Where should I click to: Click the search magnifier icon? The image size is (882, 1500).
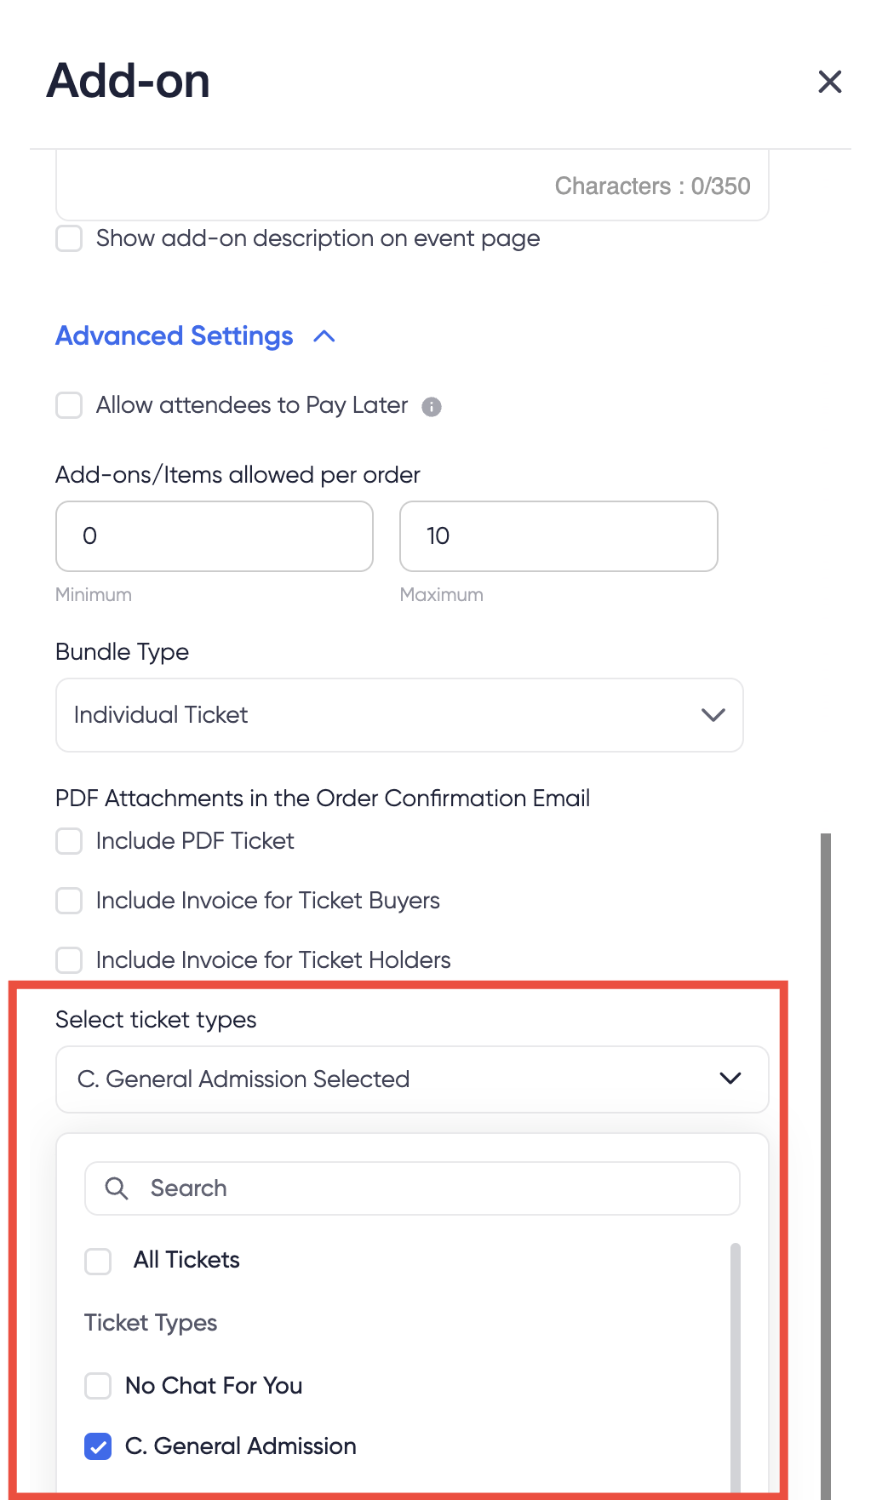pyautogui.click(x=117, y=1188)
